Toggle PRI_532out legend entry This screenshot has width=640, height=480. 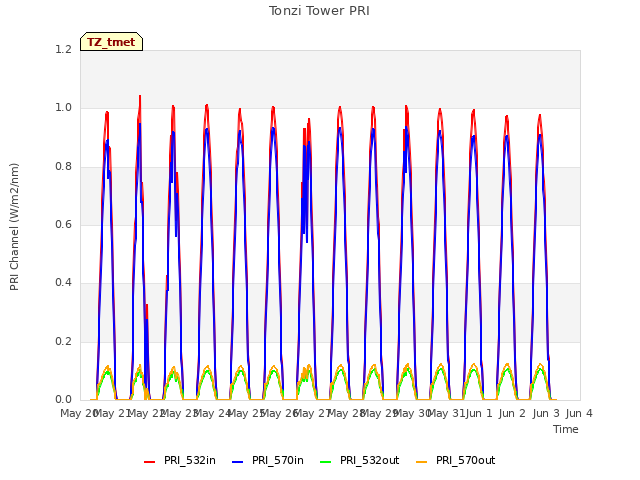coord(359,460)
